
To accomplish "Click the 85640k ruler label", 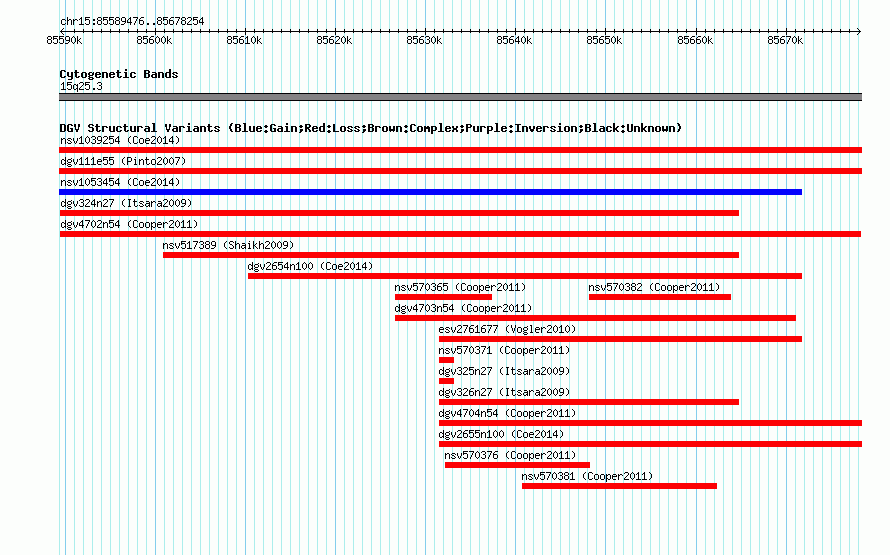I will (514, 40).
